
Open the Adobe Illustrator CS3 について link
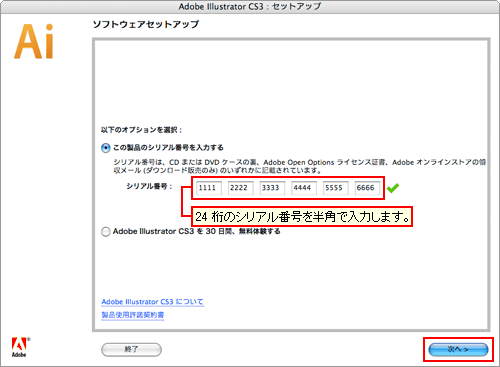click(x=152, y=302)
